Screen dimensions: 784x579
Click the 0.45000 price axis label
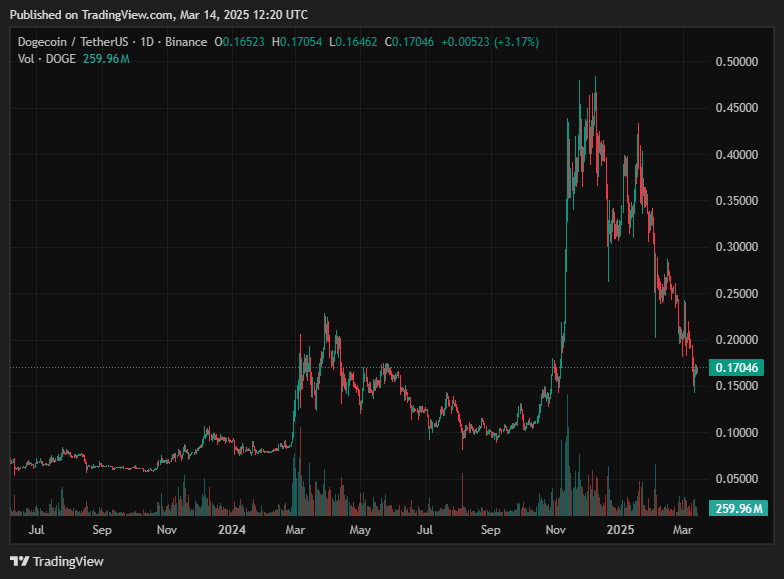pyautogui.click(x=736, y=108)
